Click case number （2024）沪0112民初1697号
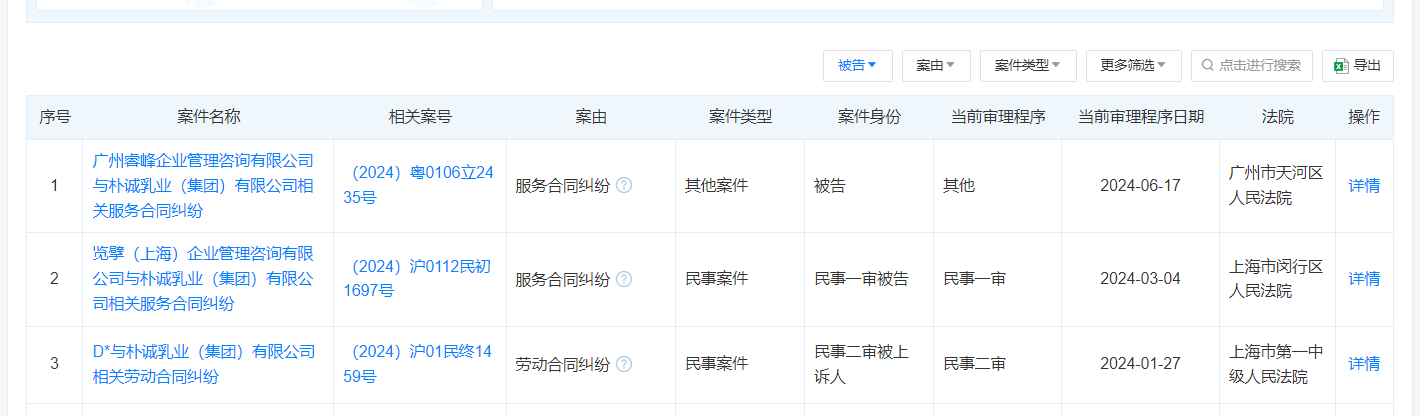Viewport: 1420px width, 416px height. [419, 279]
